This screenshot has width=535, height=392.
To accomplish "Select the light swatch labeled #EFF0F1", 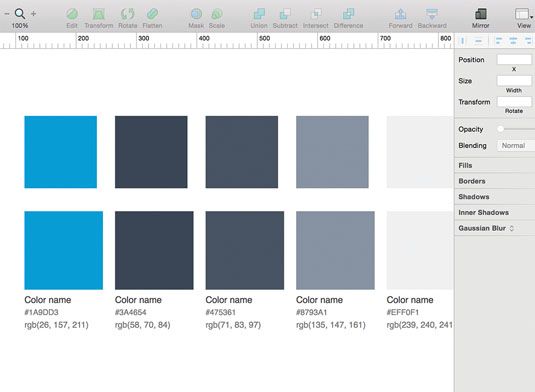I will pyautogui.click(x=420, y=250).
